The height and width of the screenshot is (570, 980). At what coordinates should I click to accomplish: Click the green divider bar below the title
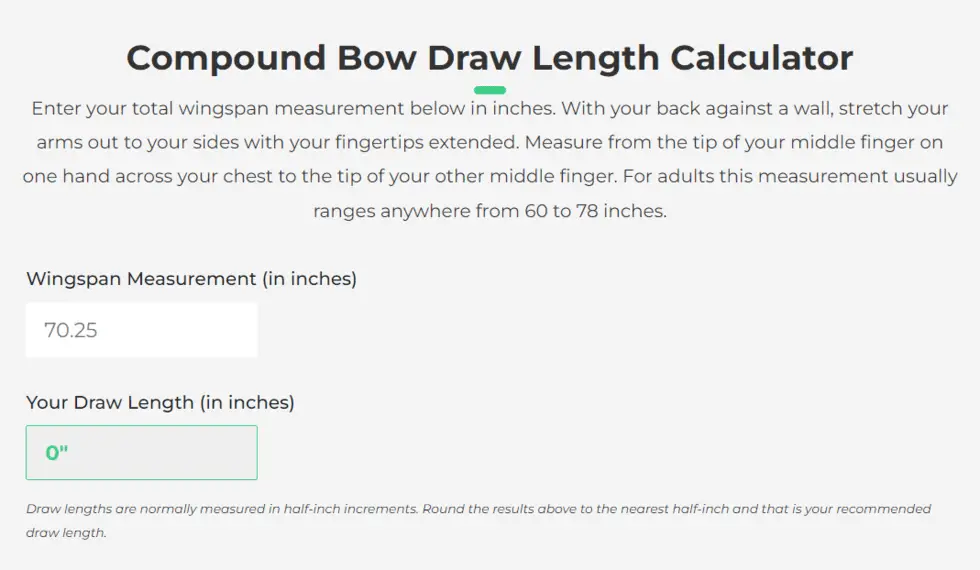(489, 90)
